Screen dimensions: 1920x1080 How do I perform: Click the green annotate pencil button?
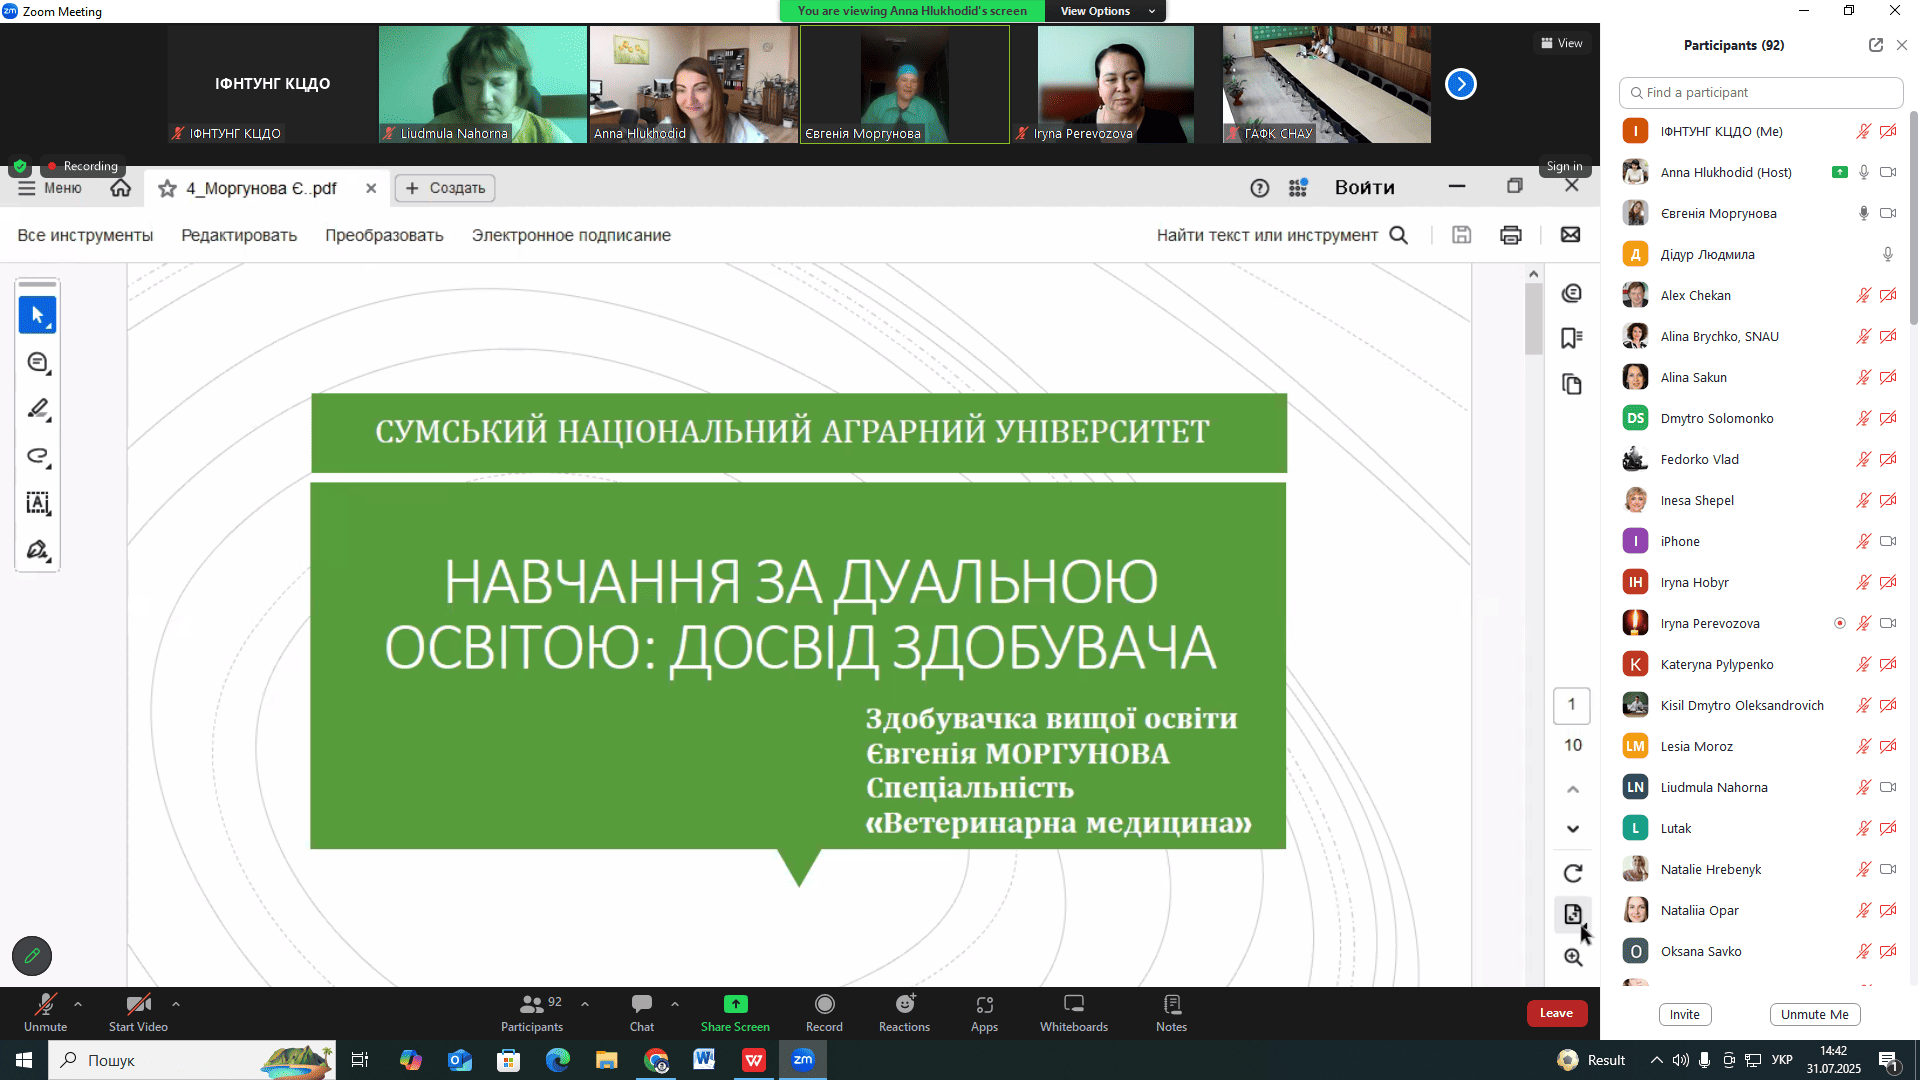(32, 956)
